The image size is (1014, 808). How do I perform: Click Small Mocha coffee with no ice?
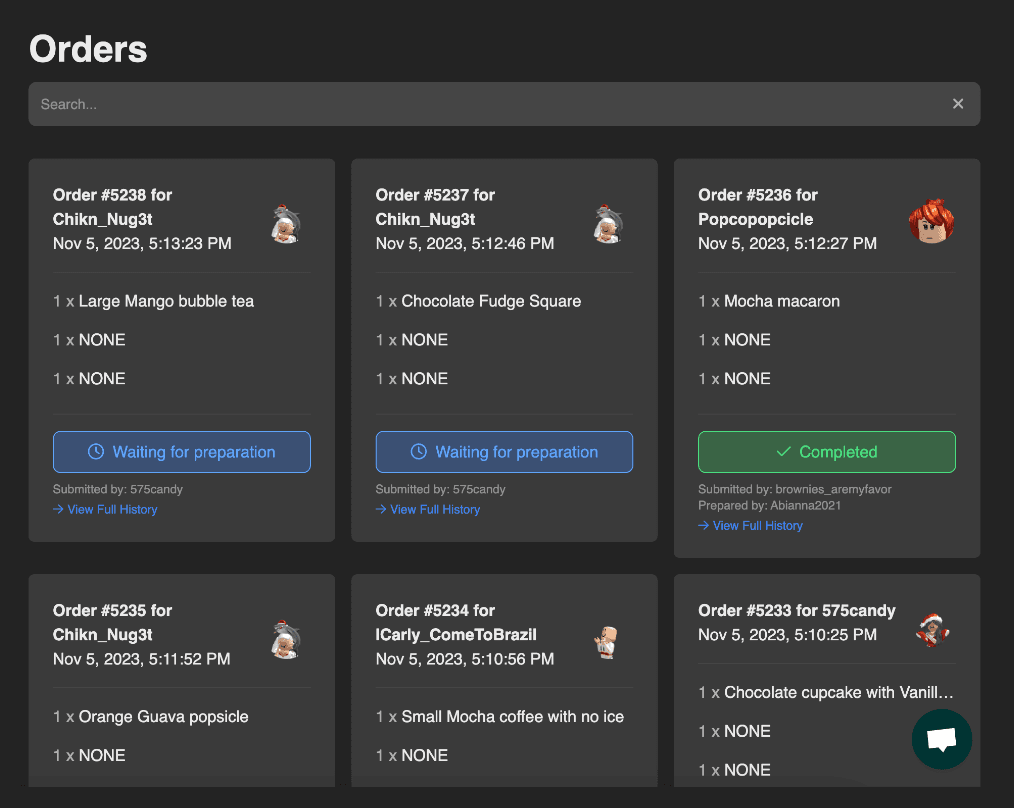pos(512,717)
